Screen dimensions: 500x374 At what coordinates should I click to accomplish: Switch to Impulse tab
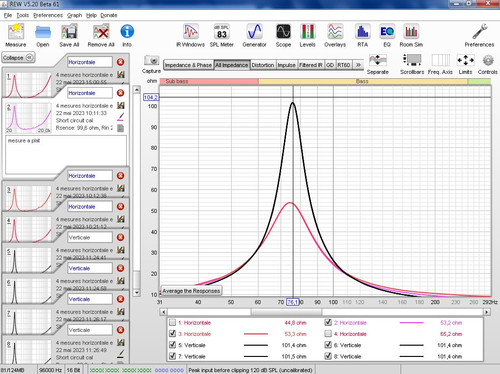pyautogui.click(x=286, y=65)
